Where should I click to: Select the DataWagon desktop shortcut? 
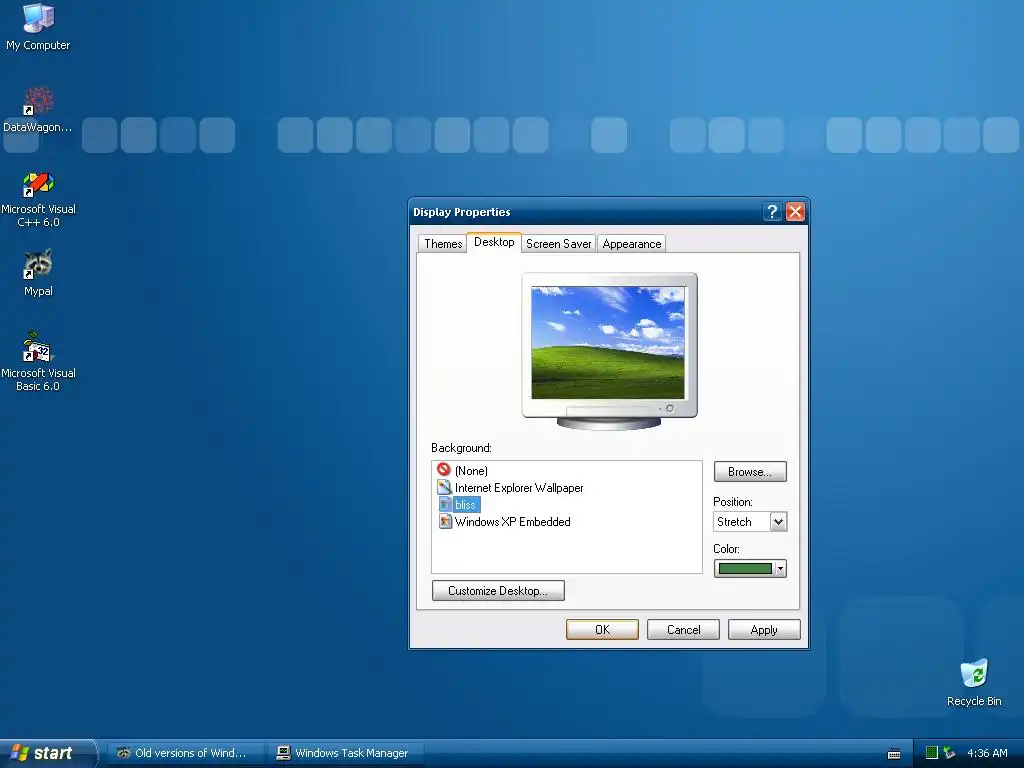point(38,109)
